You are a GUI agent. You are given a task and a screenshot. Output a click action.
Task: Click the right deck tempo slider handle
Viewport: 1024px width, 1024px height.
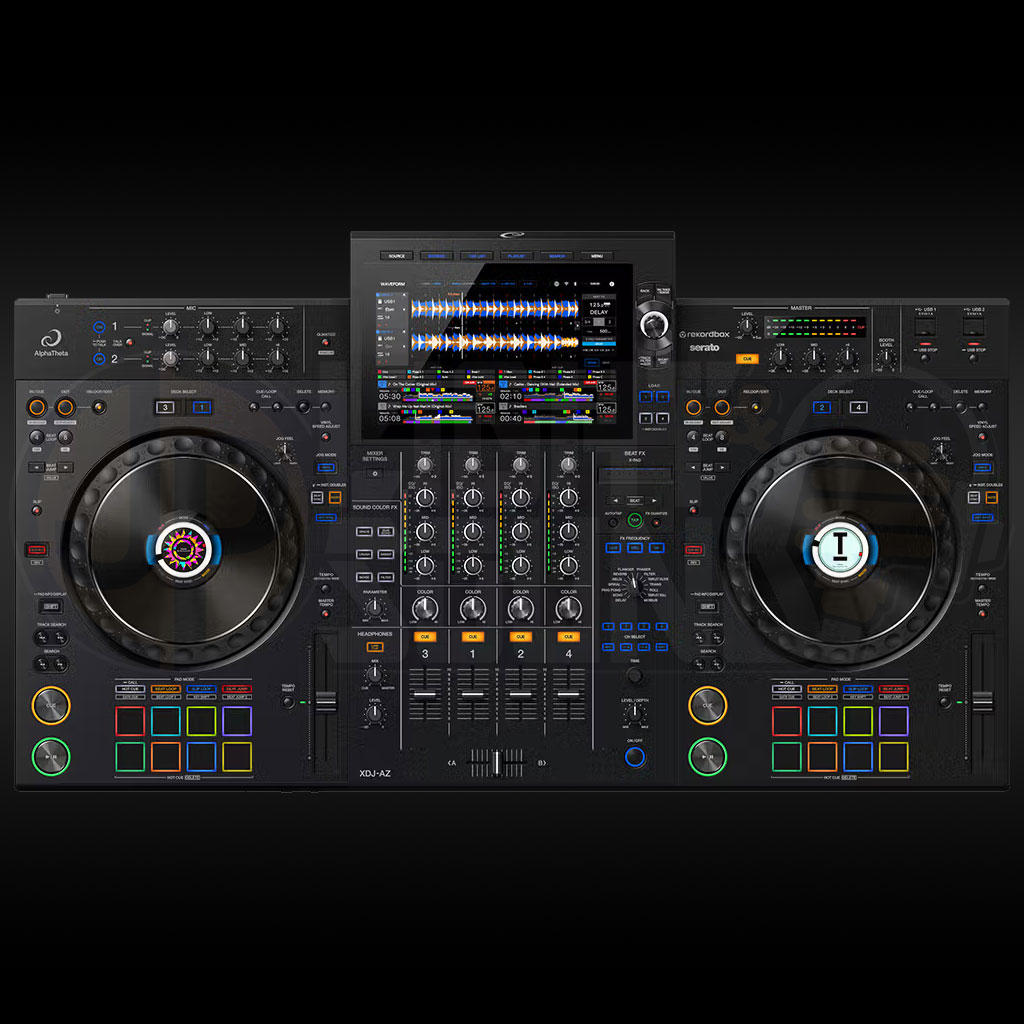coord(982,702)
